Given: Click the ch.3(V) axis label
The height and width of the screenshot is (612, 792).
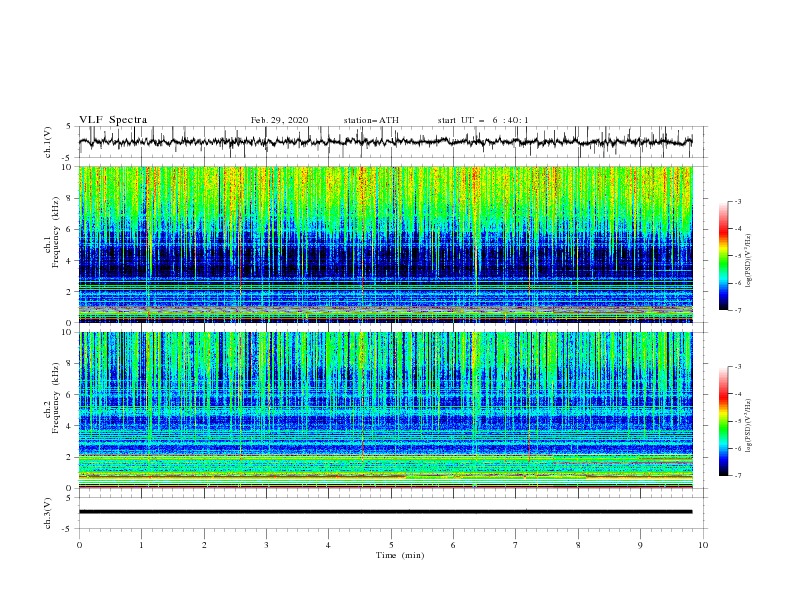Looking at the screenshot, I should pyautogui.click(x=48, y=513).
